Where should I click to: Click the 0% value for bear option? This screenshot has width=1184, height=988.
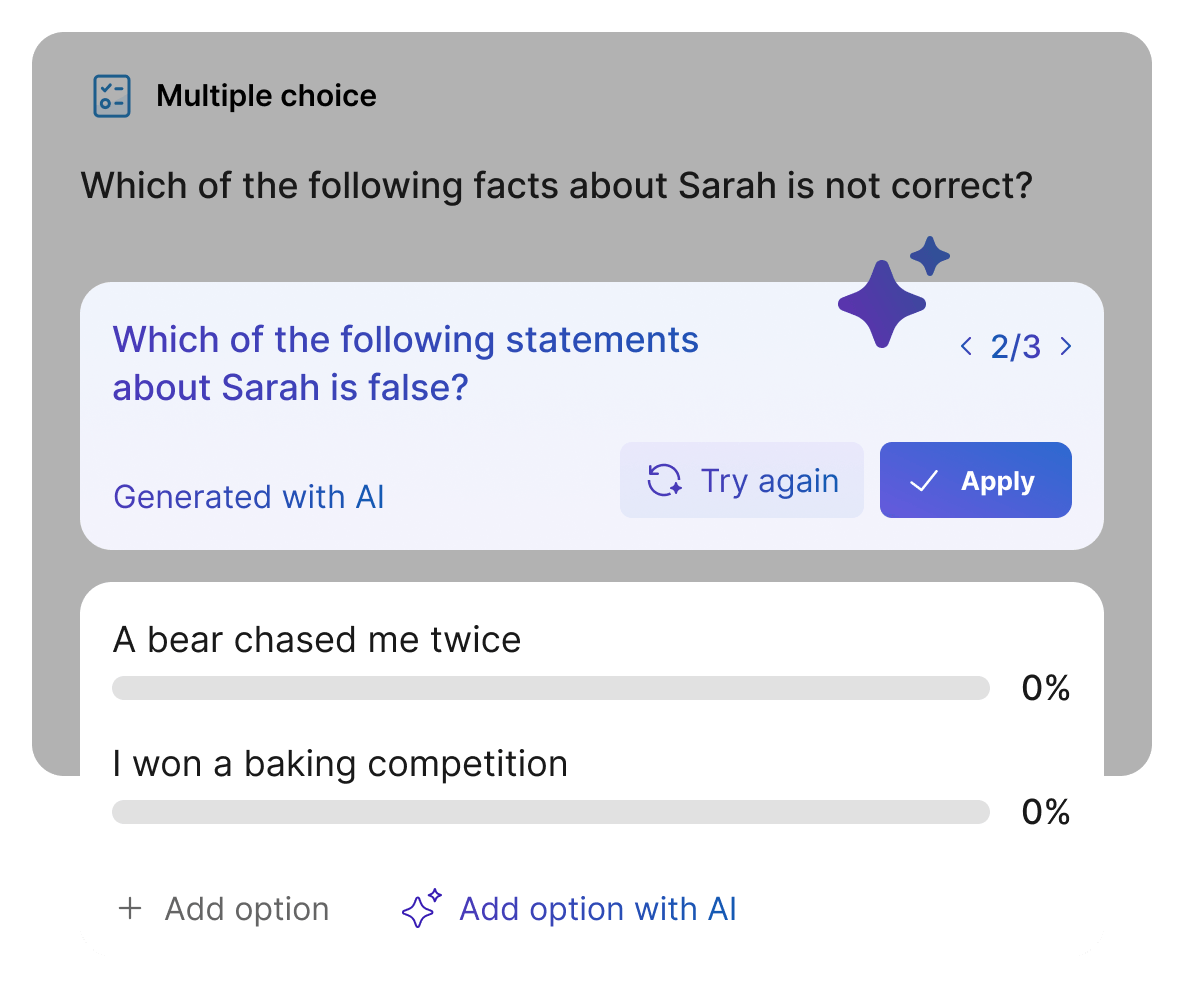(x=1045, y=688)
